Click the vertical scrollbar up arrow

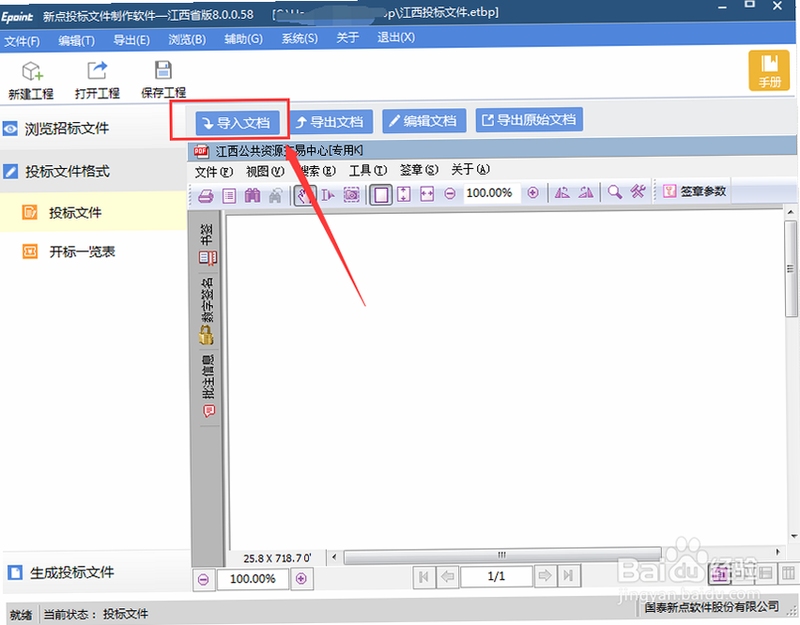point(791,212)
